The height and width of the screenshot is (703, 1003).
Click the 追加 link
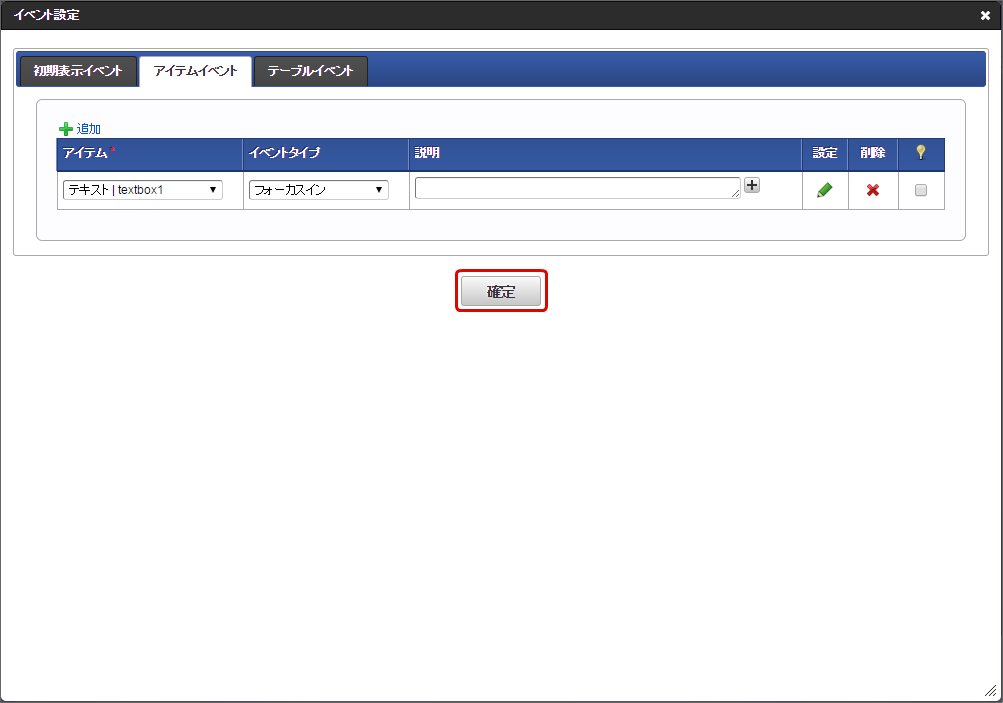[x=88, y=129]
